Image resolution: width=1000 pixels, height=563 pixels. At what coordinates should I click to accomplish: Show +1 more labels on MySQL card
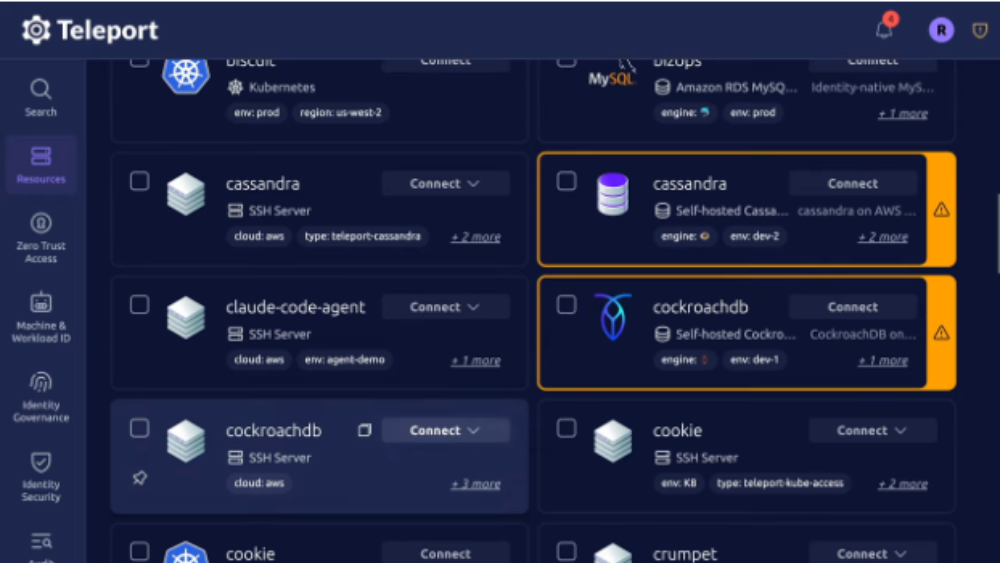pyautogui.click(x=902, y=113)
